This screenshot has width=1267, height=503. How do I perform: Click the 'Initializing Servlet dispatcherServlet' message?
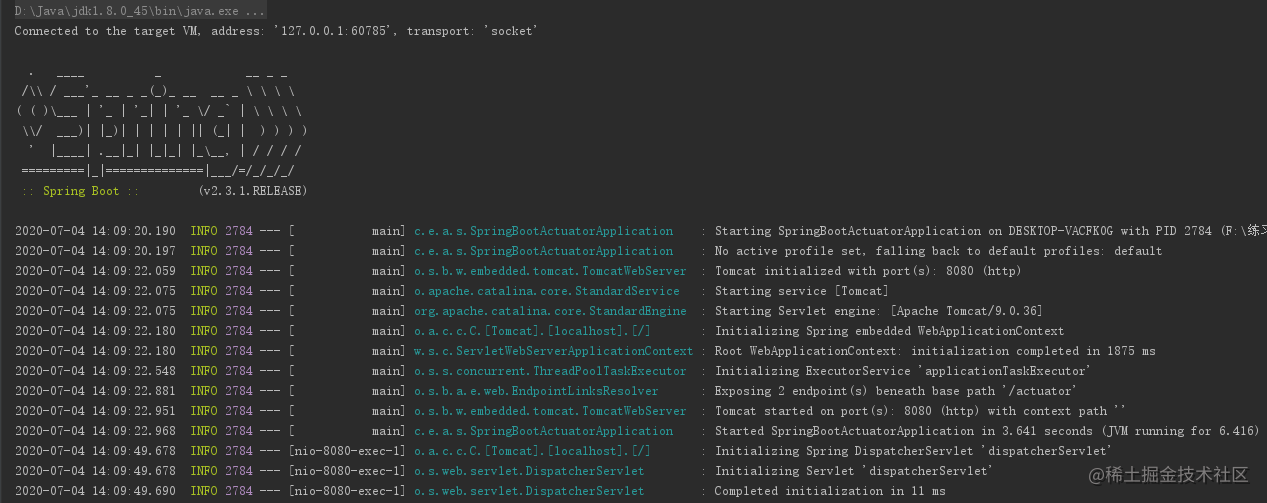854,471
